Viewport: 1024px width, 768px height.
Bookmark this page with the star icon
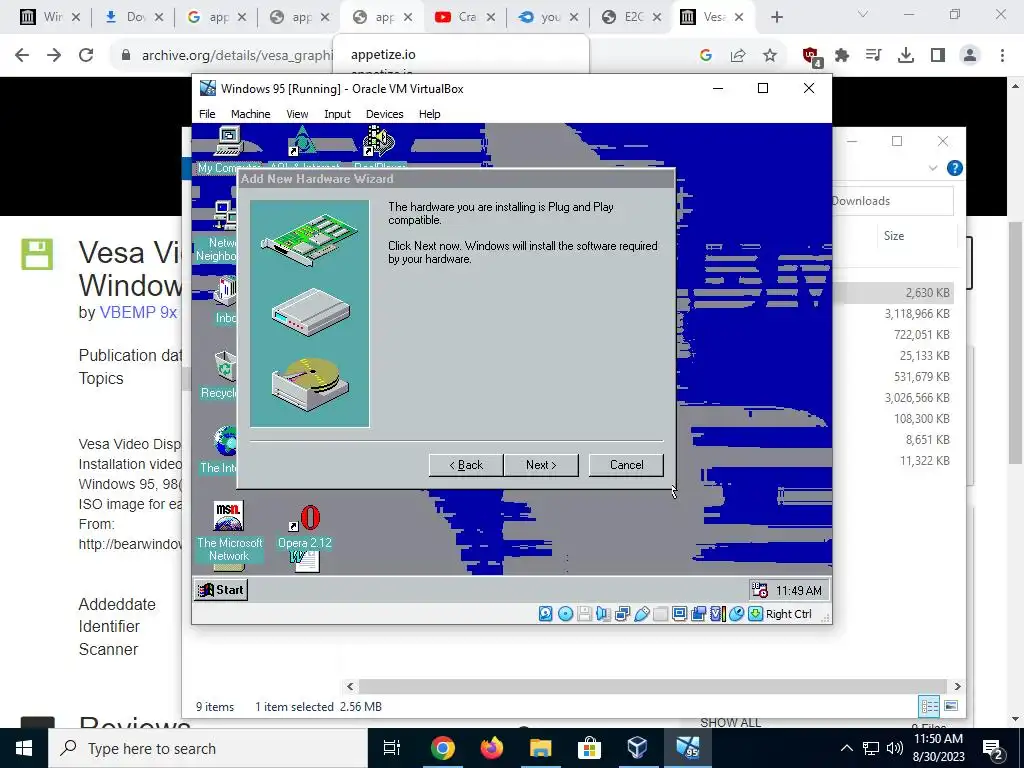click(770, 56)
